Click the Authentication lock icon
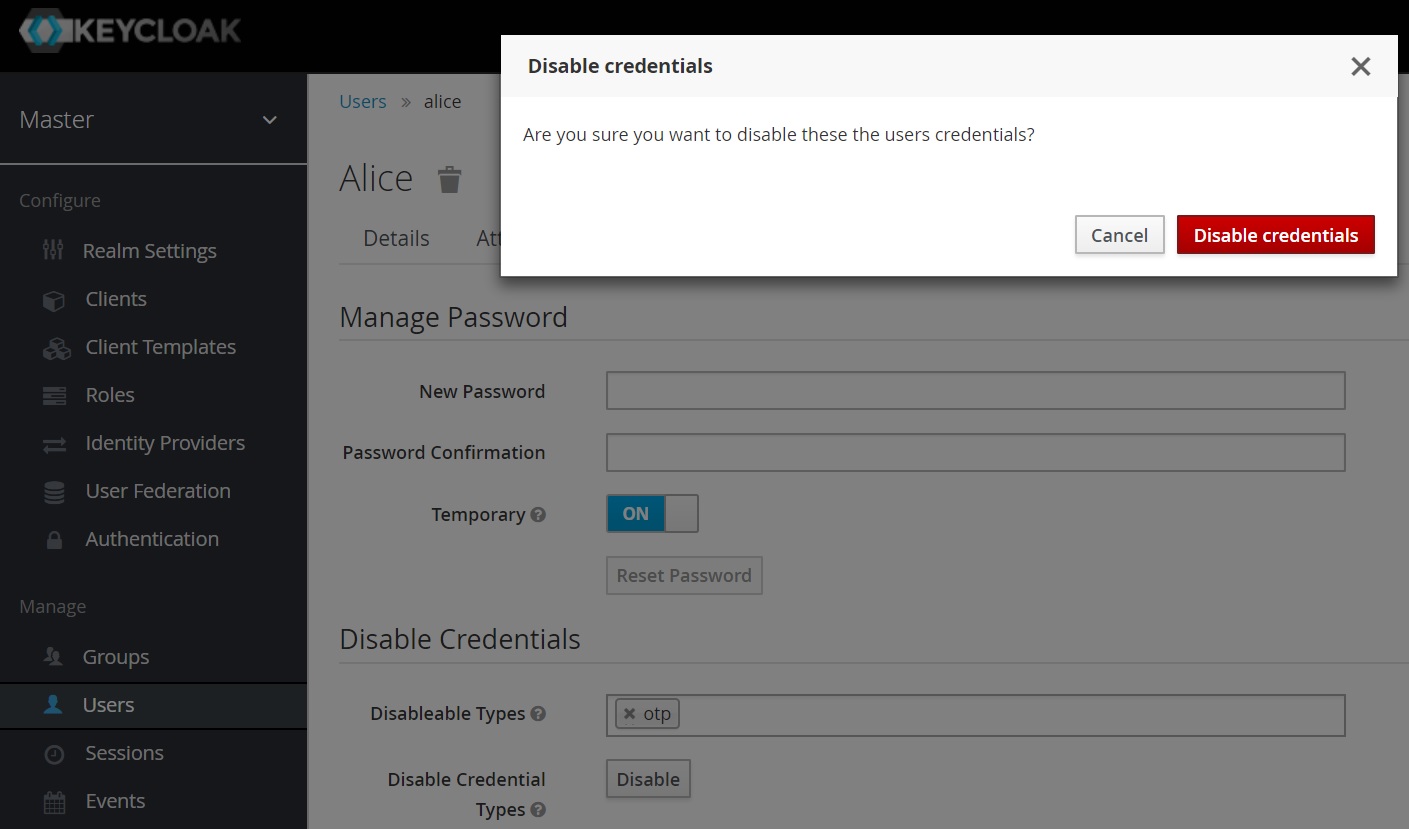The image size is (1409, 829). (x=54, y=540)
